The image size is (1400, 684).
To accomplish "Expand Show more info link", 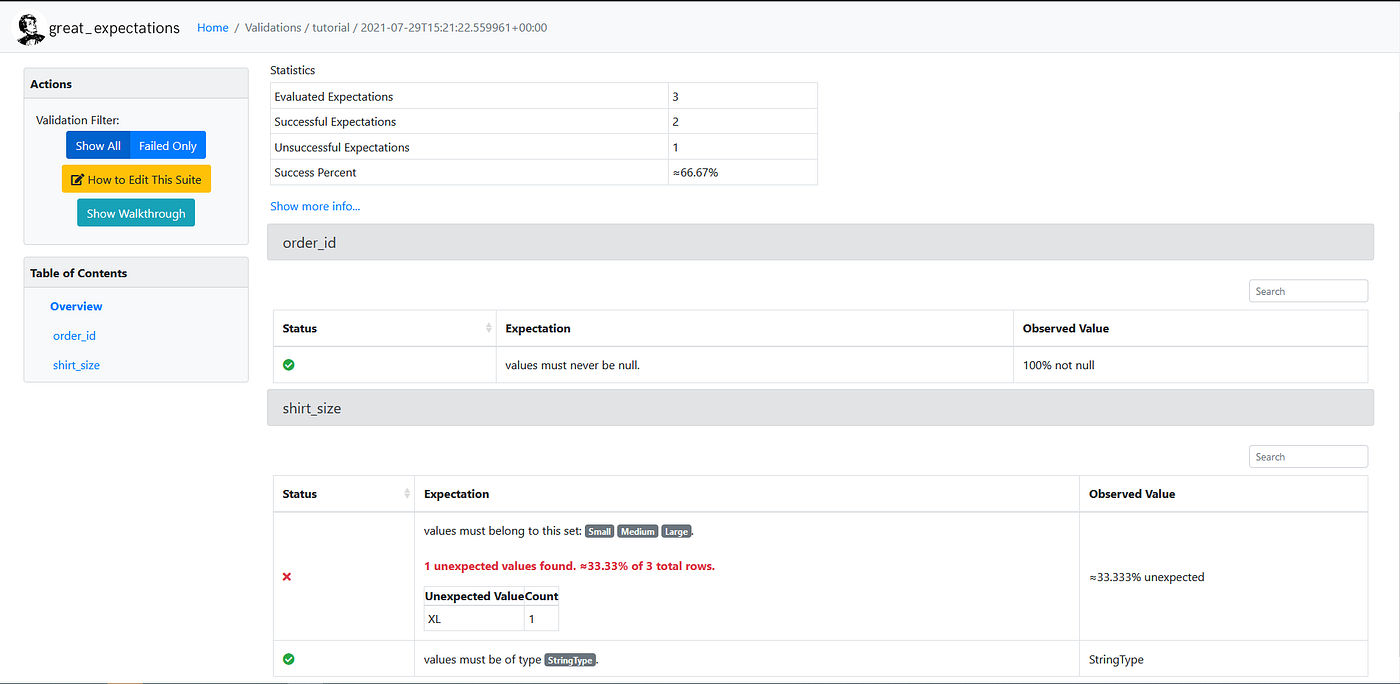I will pyautogui.click(x=315, y=206).
